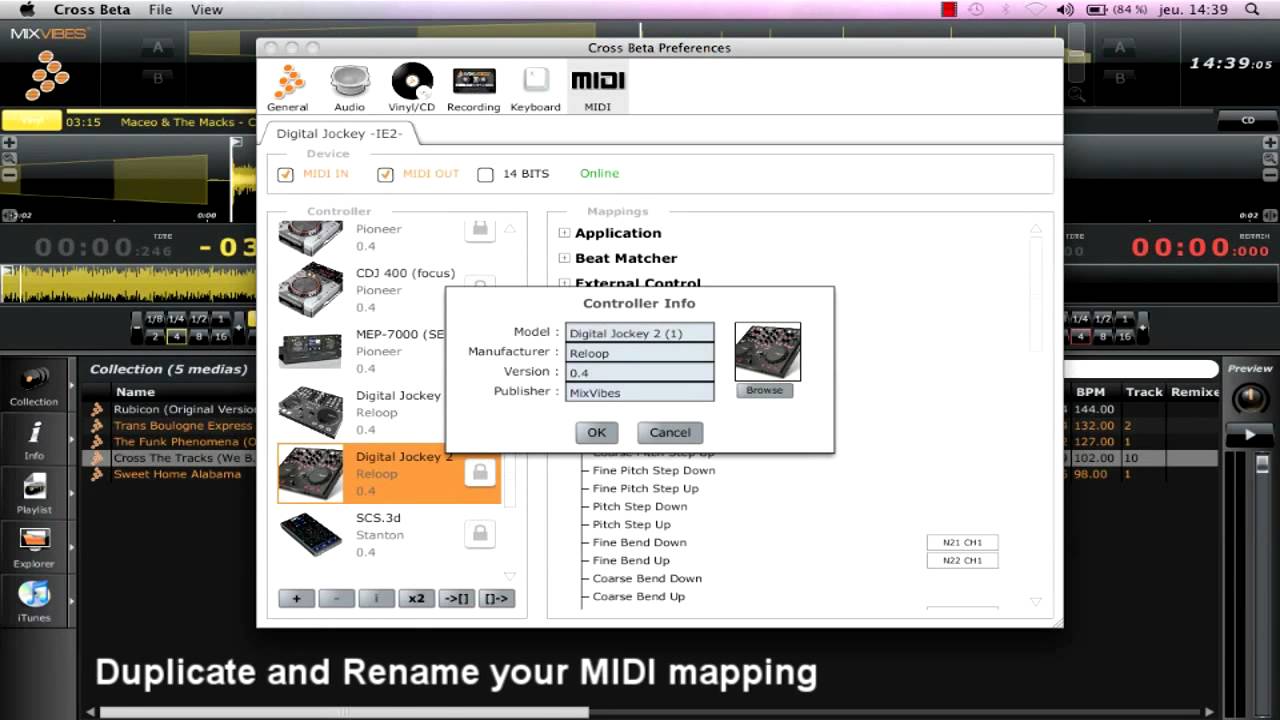Click OK in Controller Info dialog
The width and height of the screenshot is (1280, 720).
[597, 433]
